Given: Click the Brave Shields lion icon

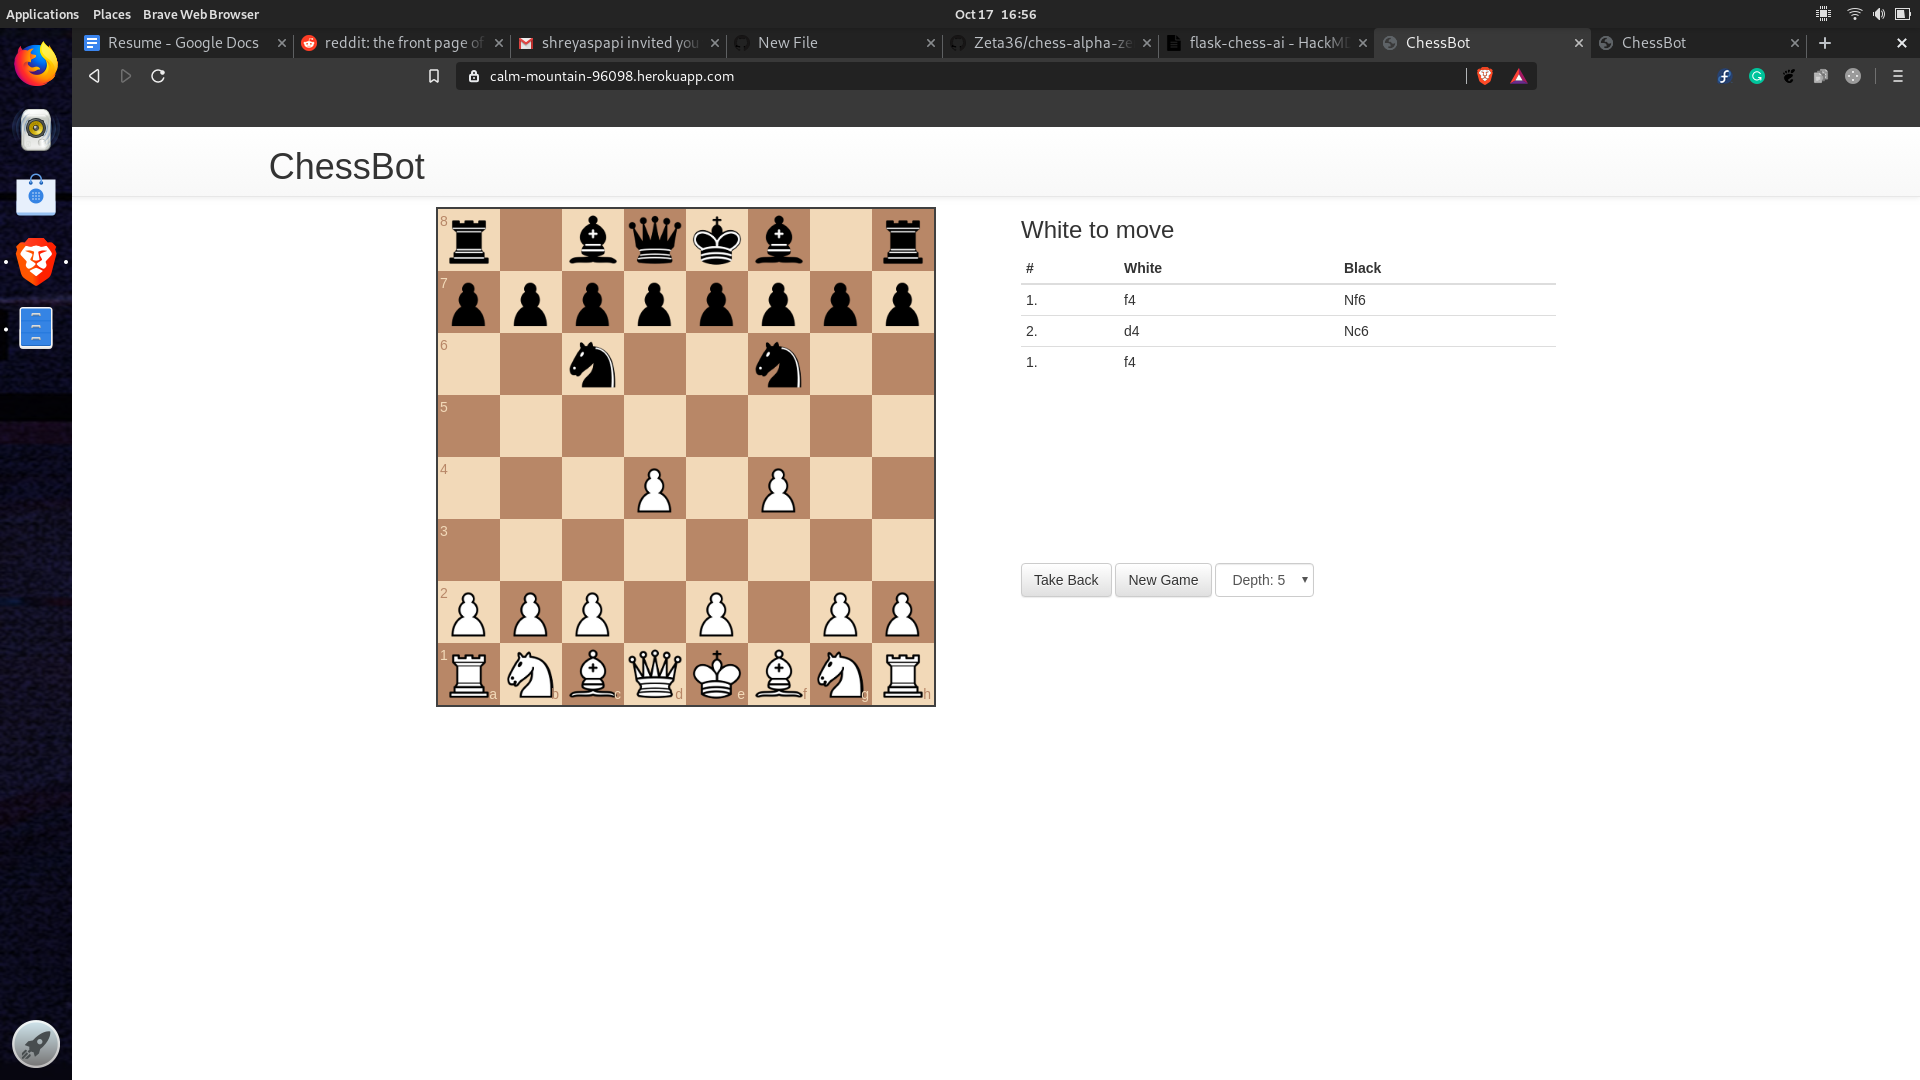Looking at the screenshot, I should pyautogui.click(x=1485, y=76).
